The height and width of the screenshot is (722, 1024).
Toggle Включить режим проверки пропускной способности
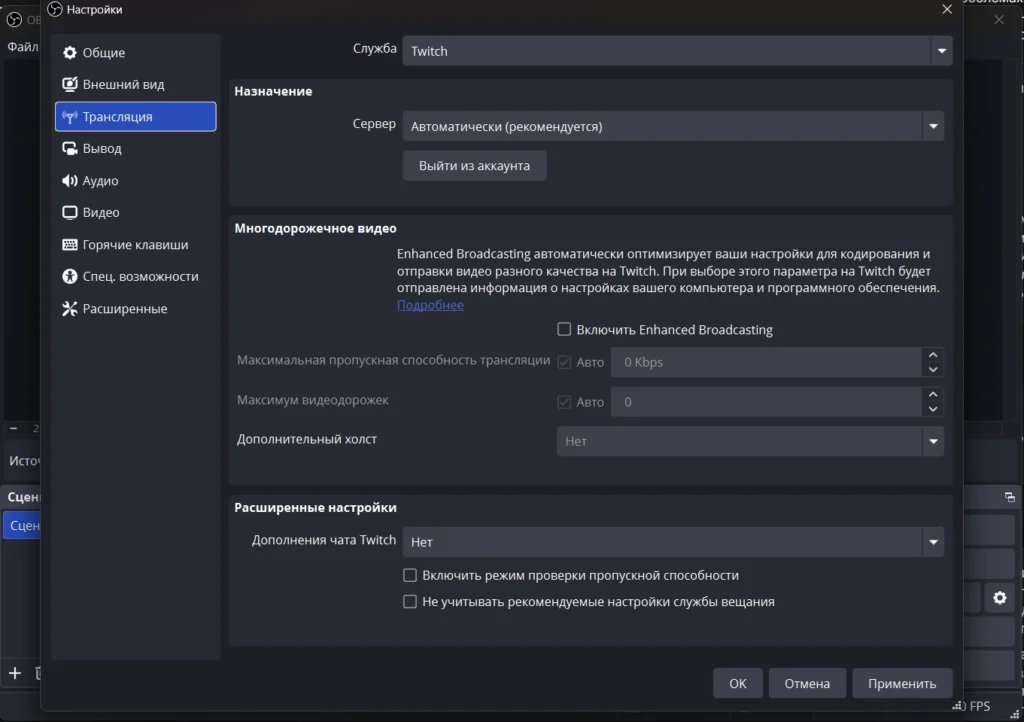[x=410, y=575]
